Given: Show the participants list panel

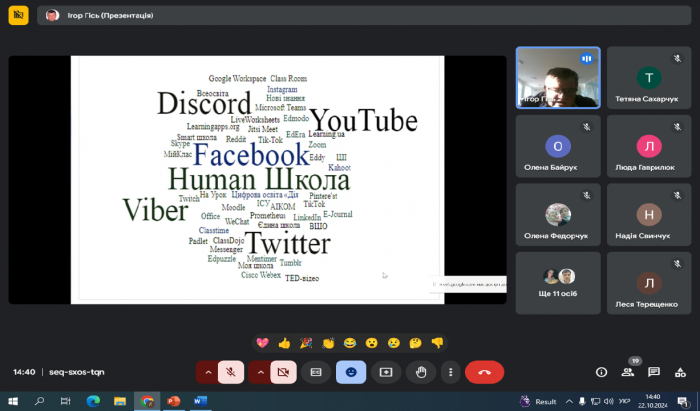Looking at the screenshot, I should tap(628, 372).
